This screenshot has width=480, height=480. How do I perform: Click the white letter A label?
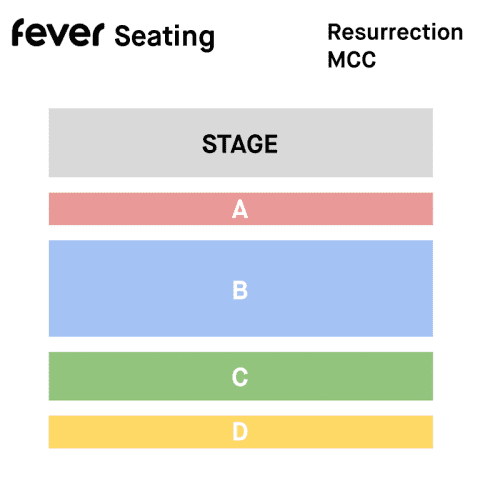240,209
